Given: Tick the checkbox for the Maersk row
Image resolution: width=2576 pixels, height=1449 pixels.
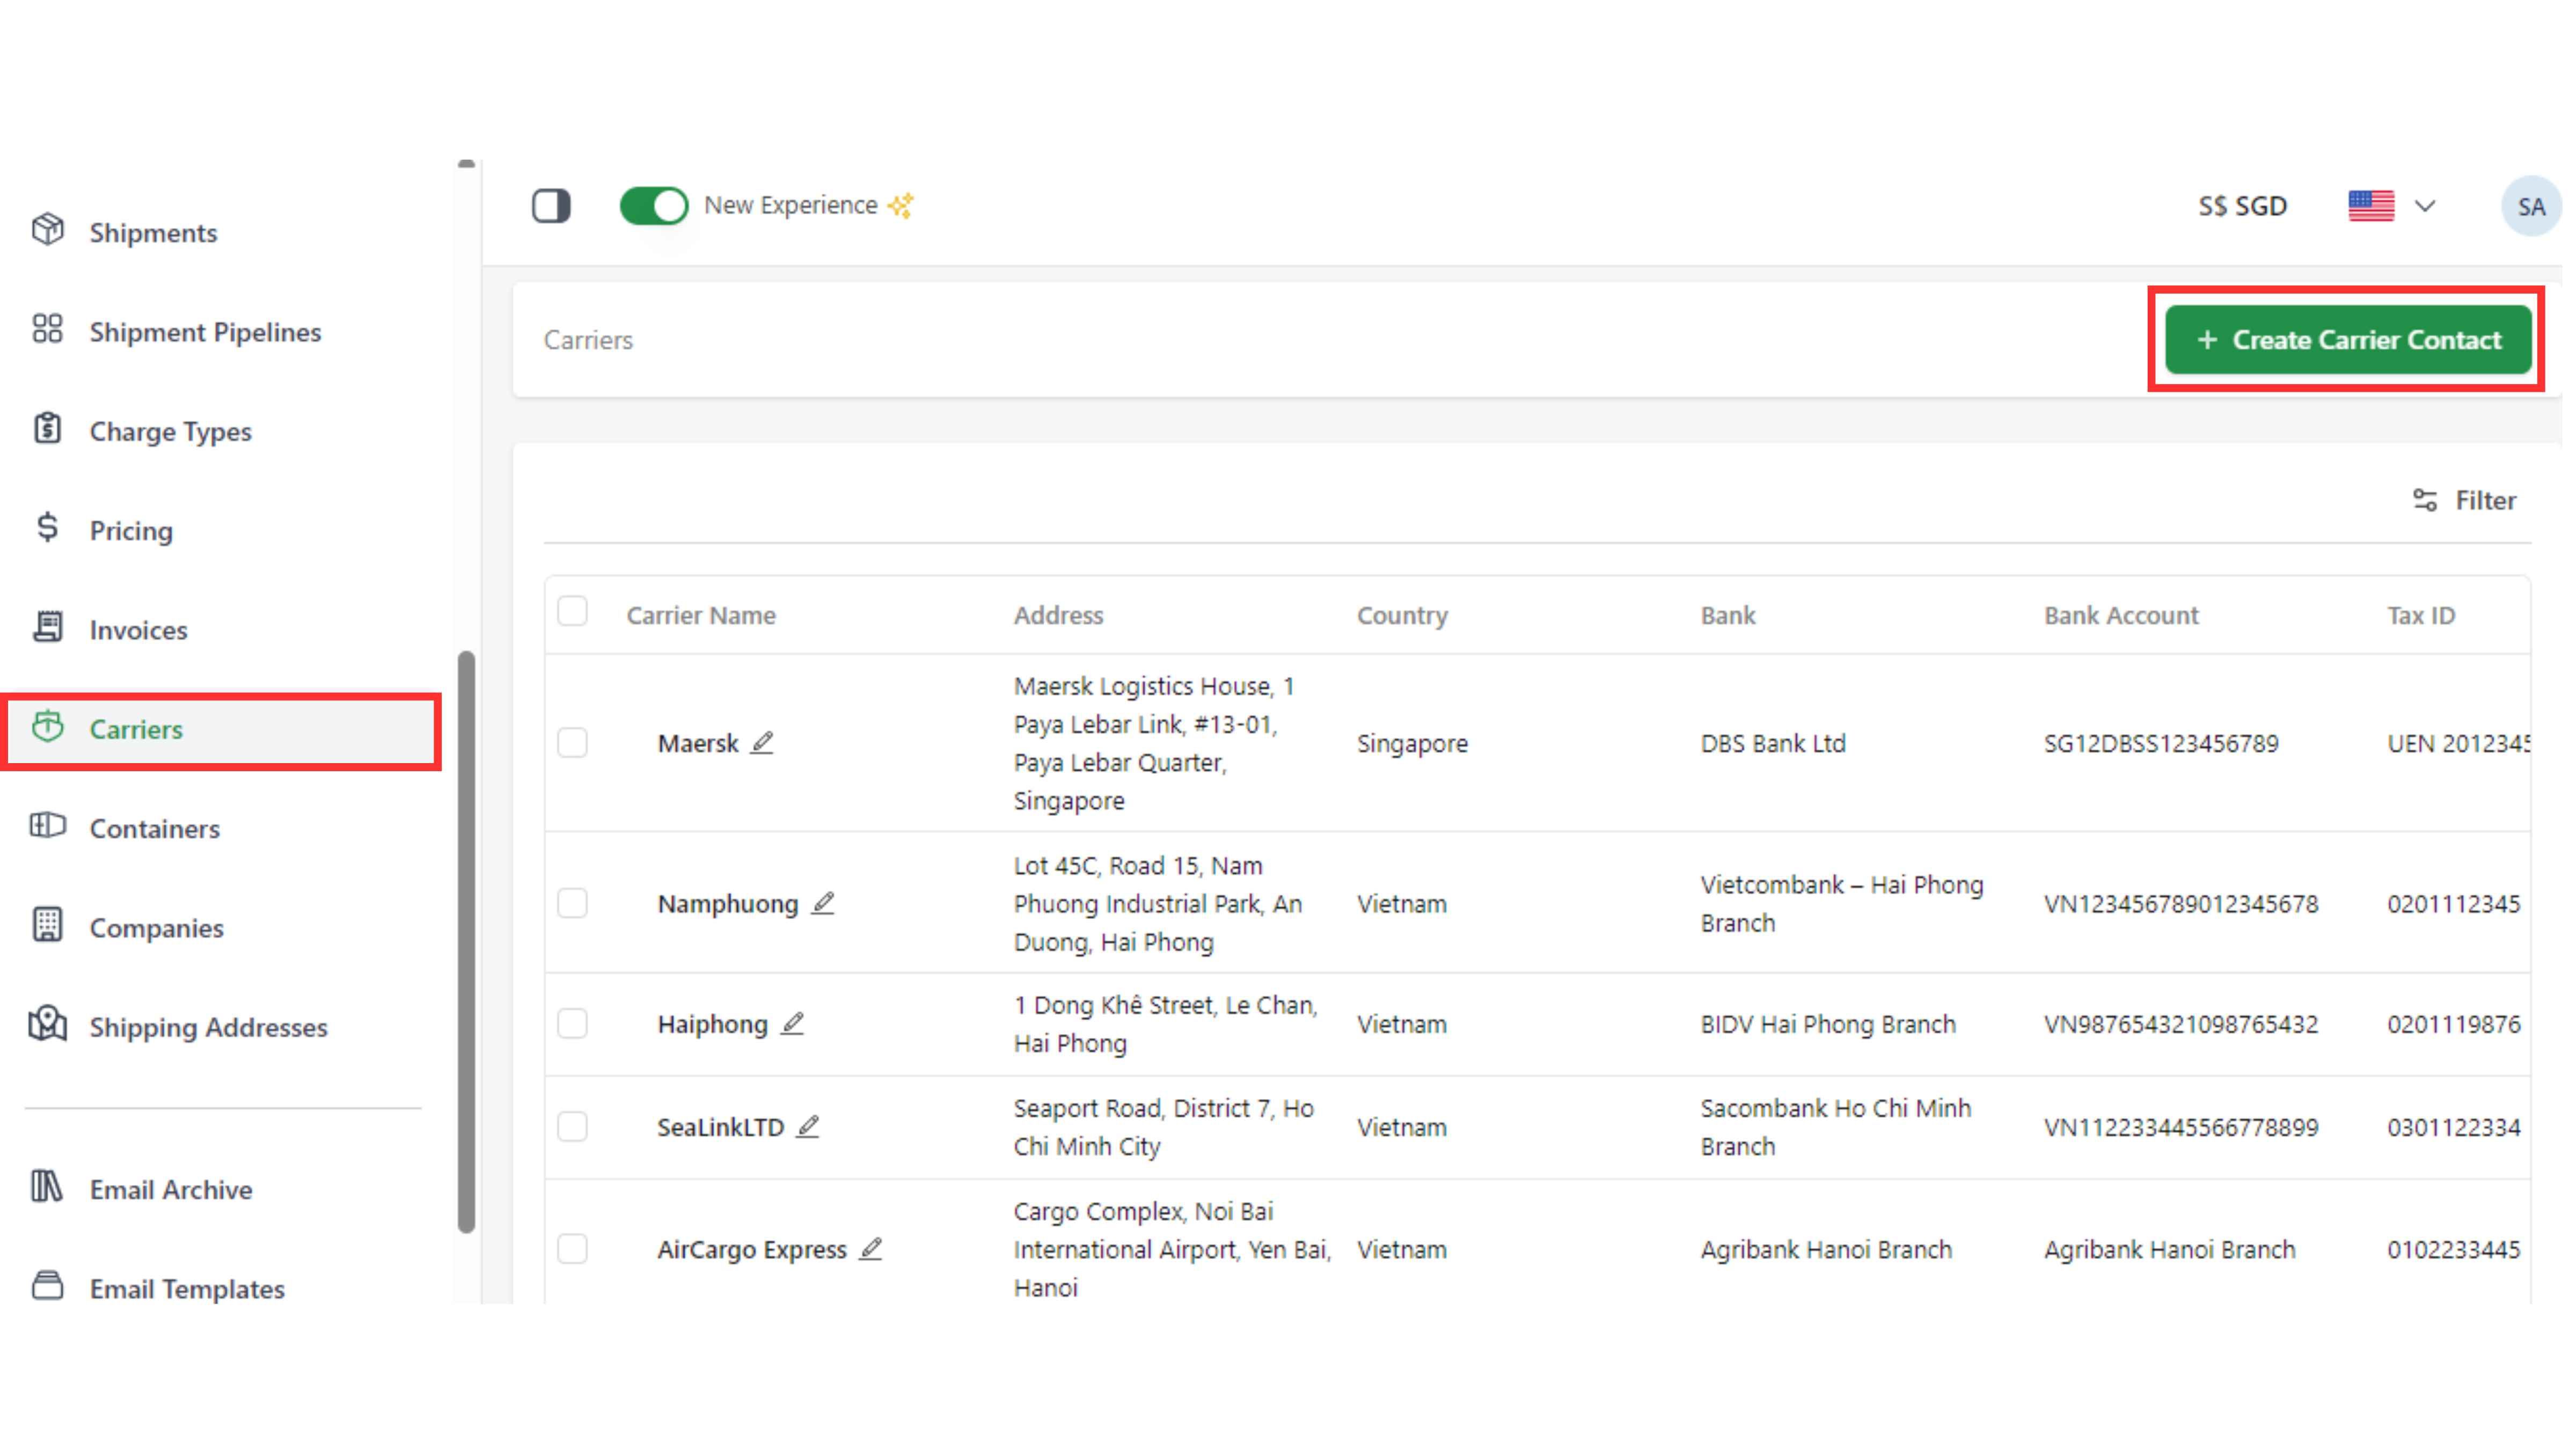Looking at the screenshot, I should pyautogui.click(x=572, y=742).
